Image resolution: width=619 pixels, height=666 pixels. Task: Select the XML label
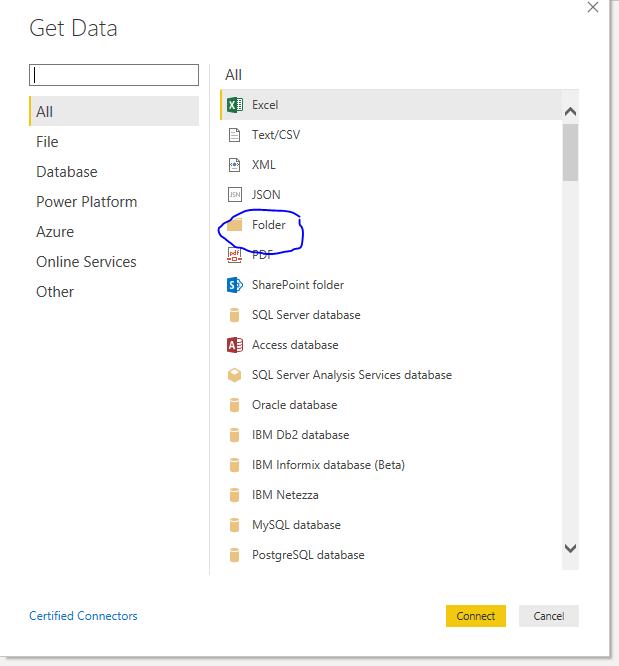[x=264, y=165]
